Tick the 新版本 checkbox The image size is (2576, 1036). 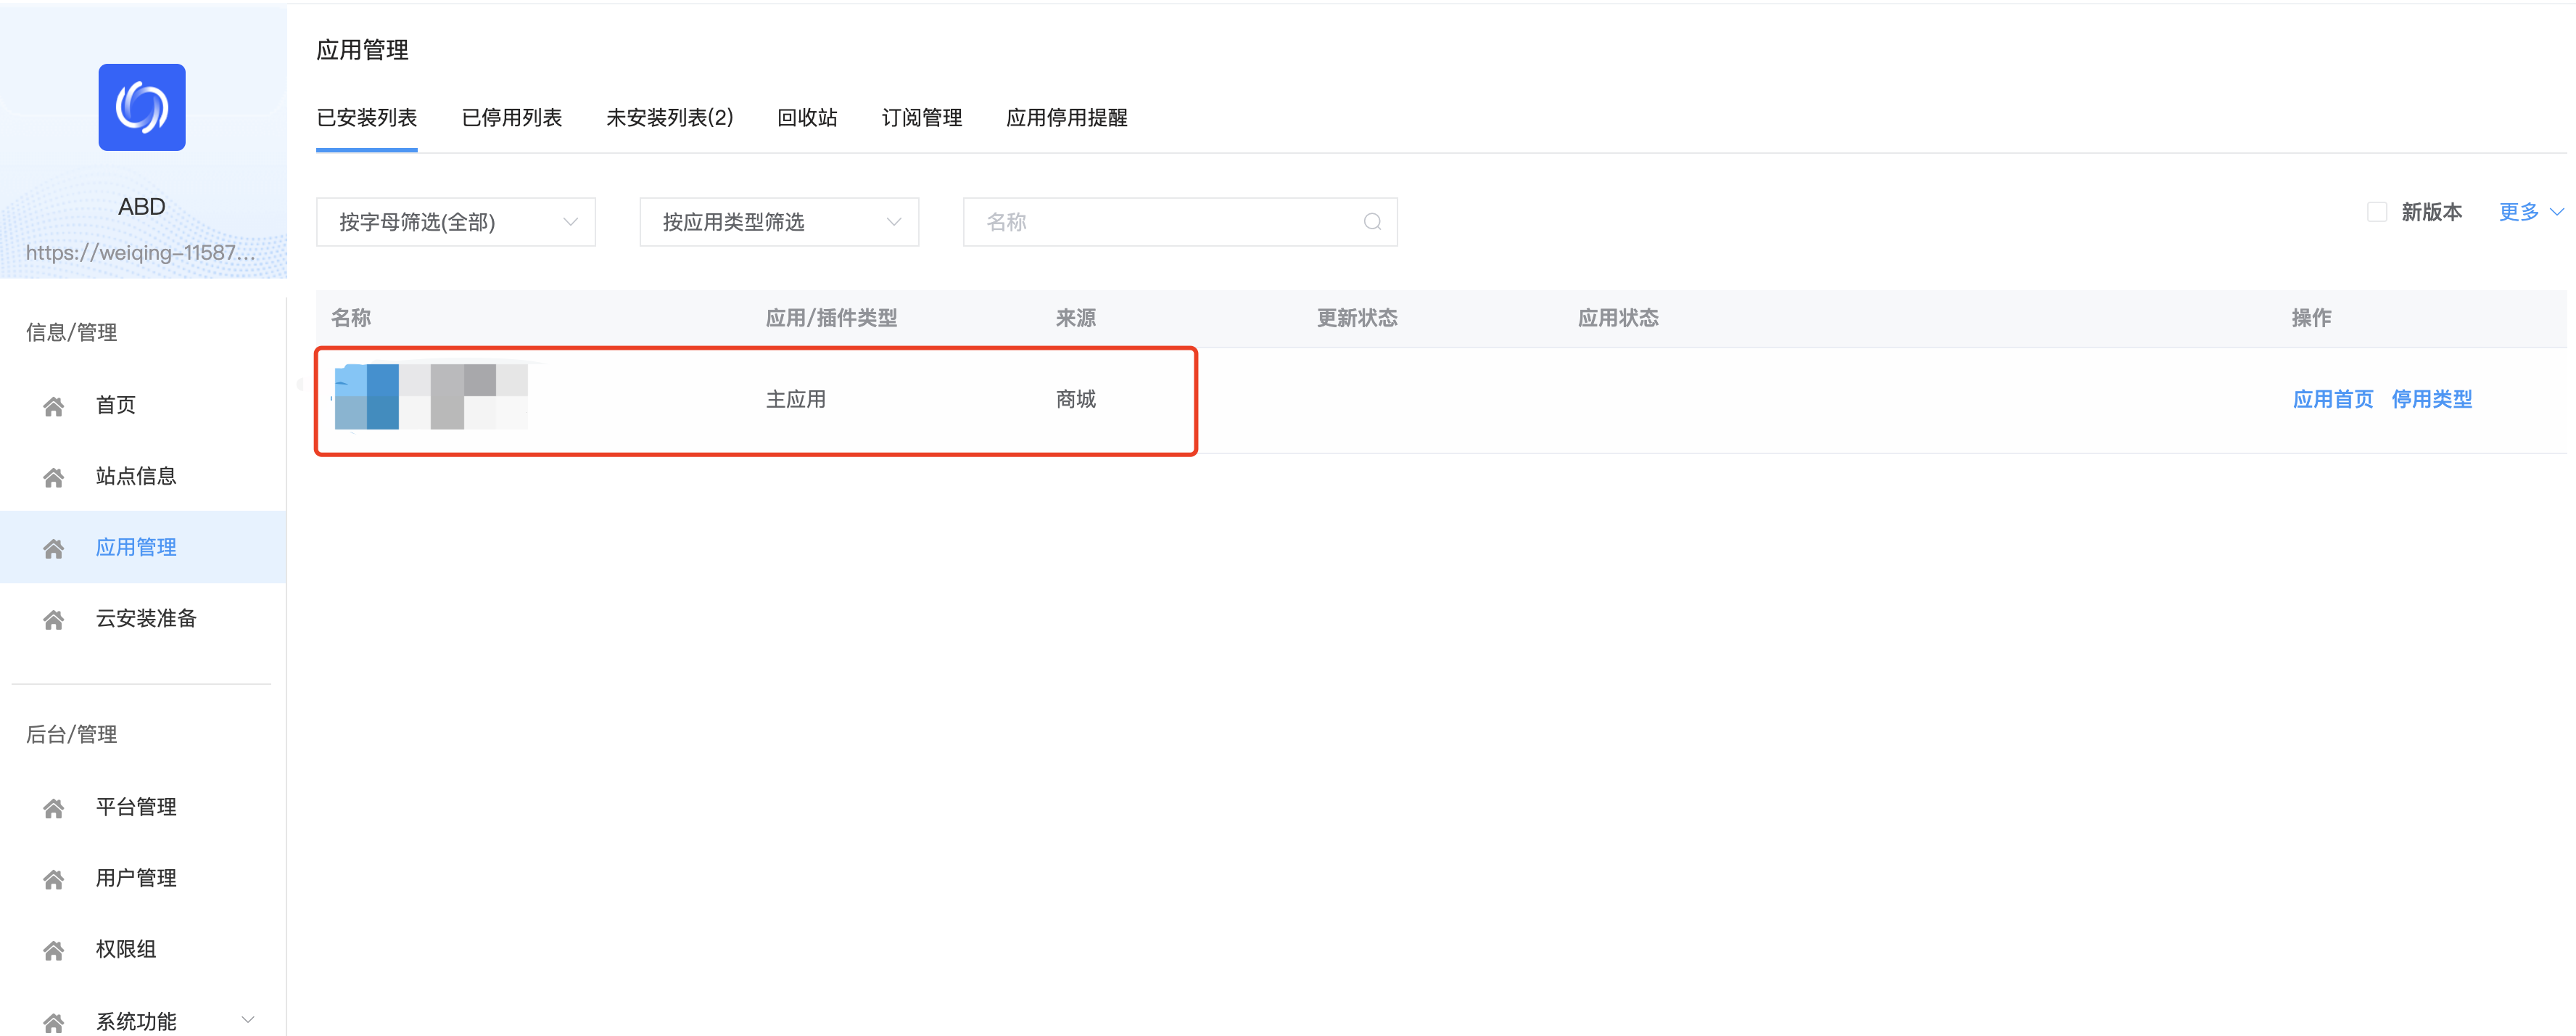pos(2377,212)
